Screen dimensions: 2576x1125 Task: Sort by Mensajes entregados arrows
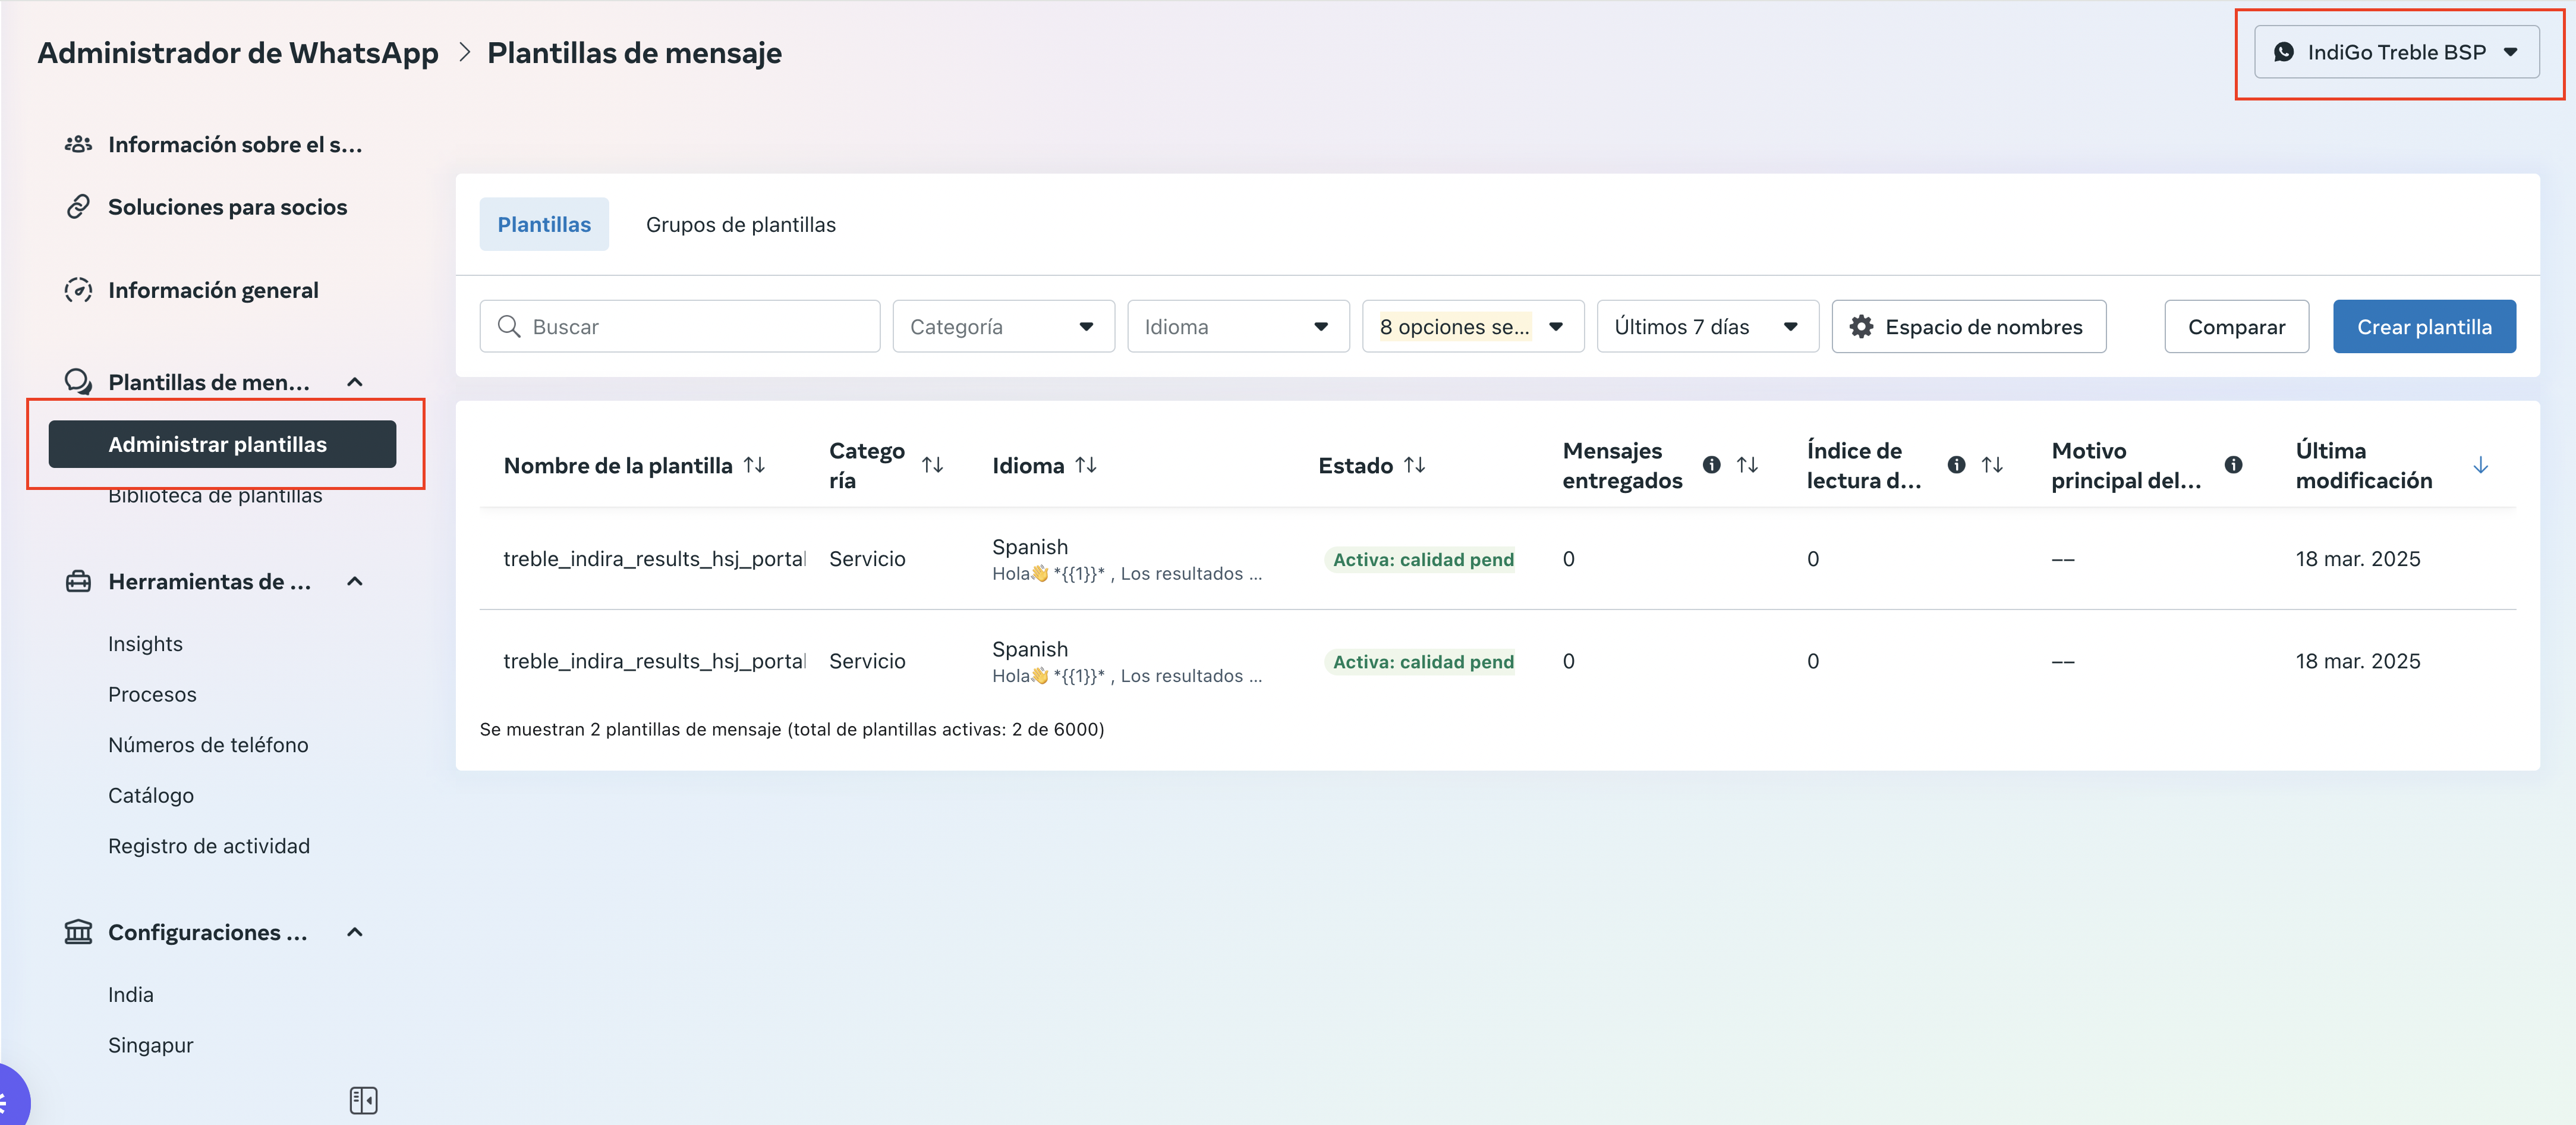[x=1747, y=465]
